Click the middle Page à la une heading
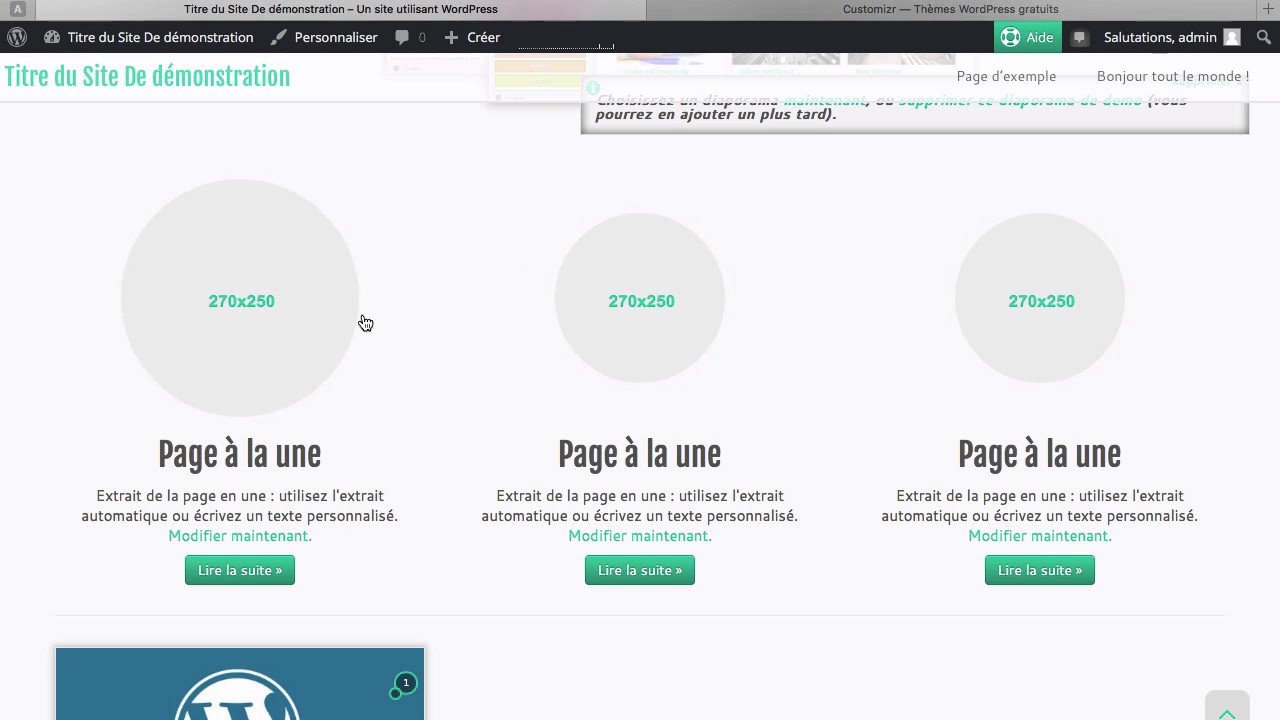Image resolution: width=1280 pixels, height=720 pixels. [640, 454]
